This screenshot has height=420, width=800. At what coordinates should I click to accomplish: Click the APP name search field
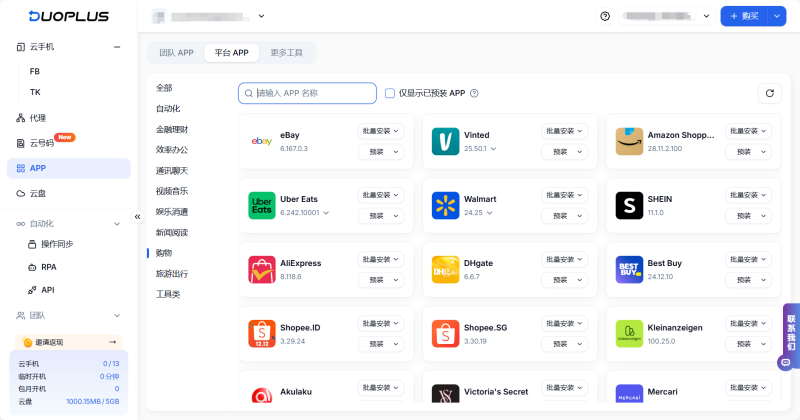coord(307,93)
